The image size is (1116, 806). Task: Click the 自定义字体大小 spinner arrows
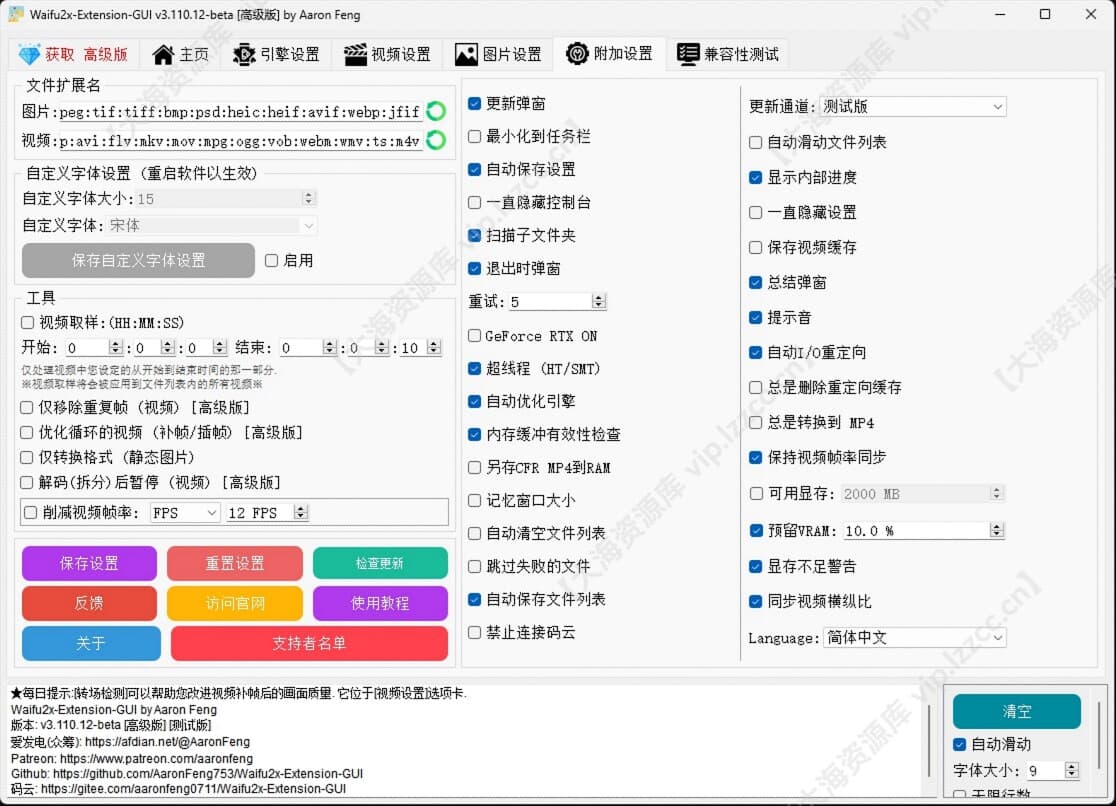click(308, 199)
